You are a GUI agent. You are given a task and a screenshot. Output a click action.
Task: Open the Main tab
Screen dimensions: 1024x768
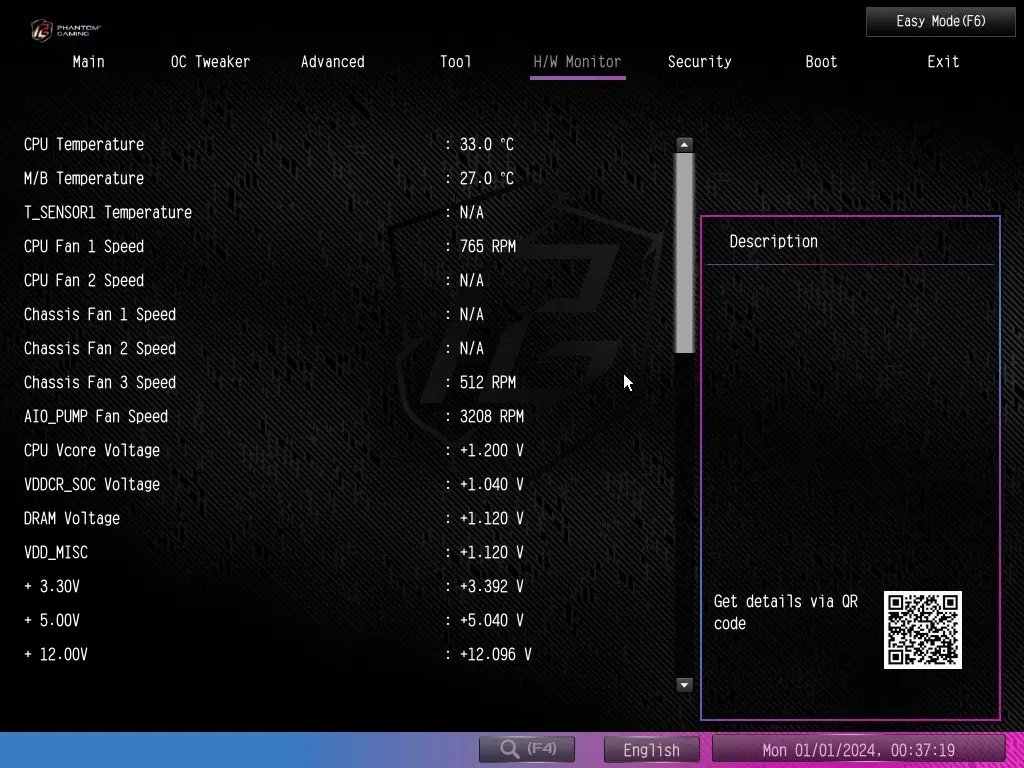tap(88, 62)
